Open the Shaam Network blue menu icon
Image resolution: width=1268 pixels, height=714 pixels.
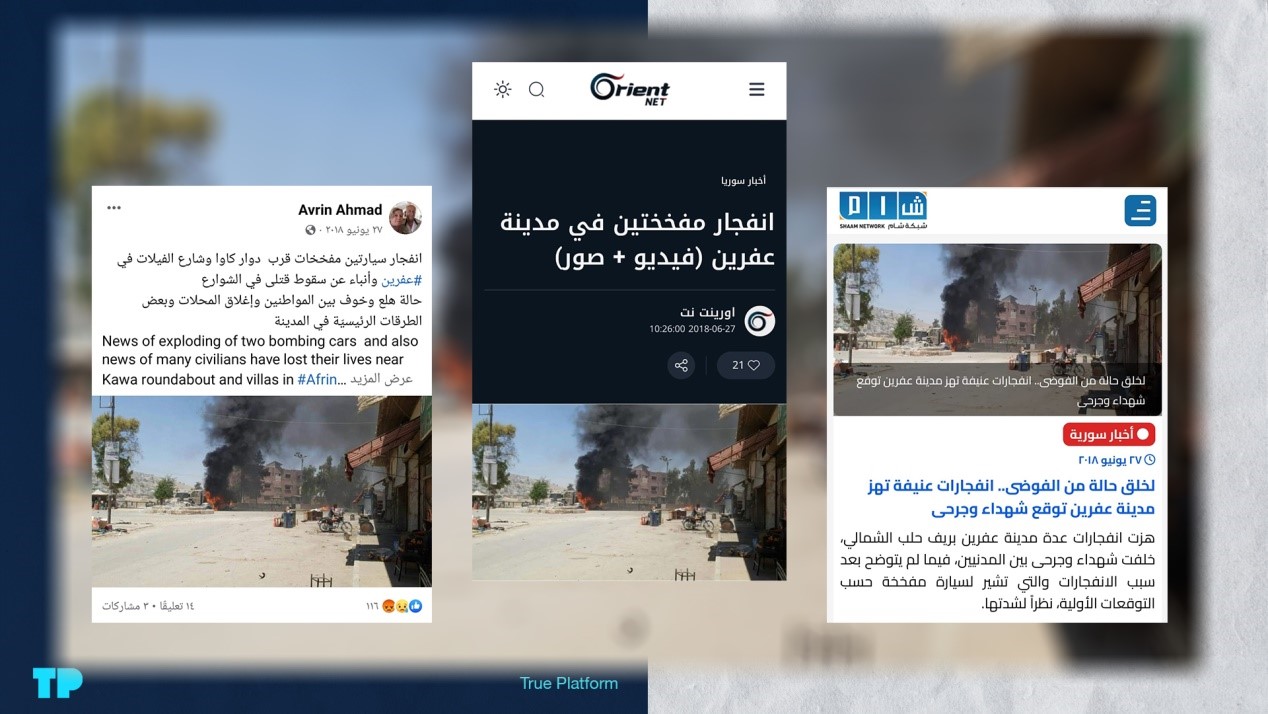click(x=1140, y=211)
